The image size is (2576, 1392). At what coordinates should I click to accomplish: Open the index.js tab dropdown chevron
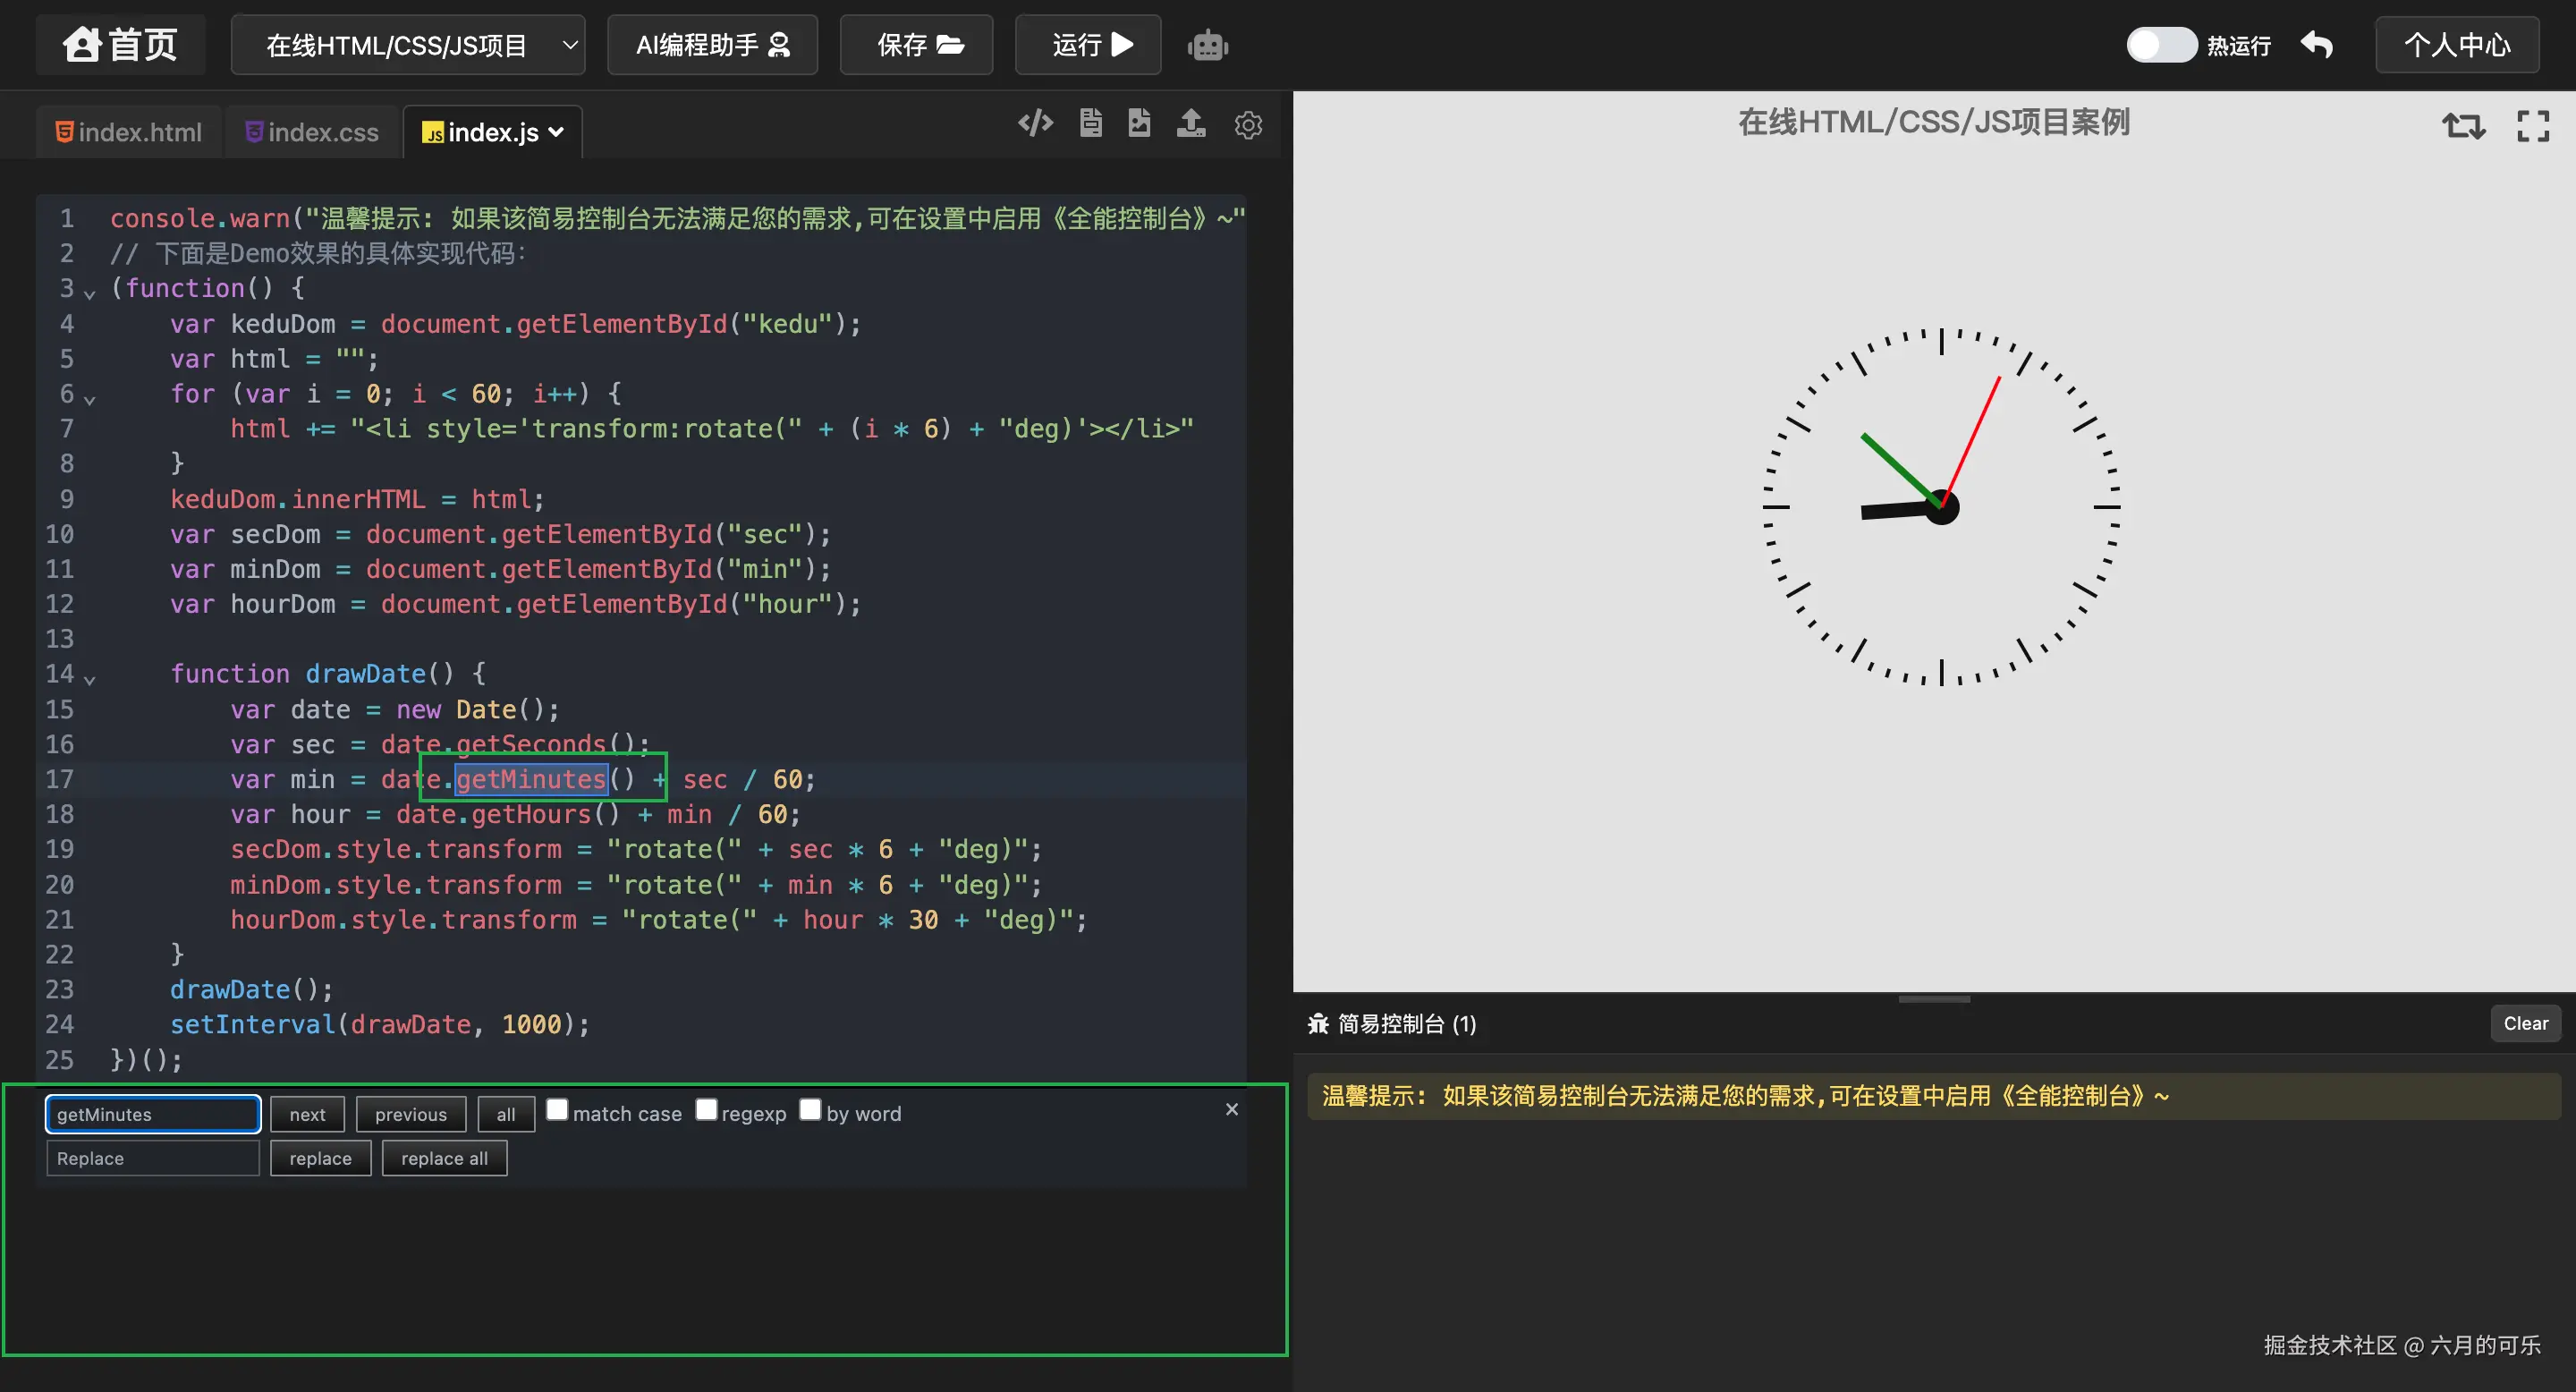pos(557,132)
